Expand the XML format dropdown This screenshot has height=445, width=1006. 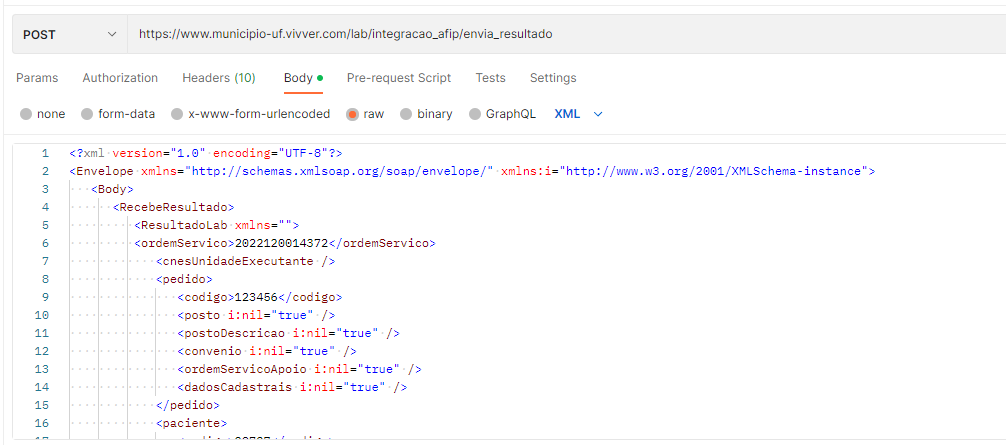579,114
